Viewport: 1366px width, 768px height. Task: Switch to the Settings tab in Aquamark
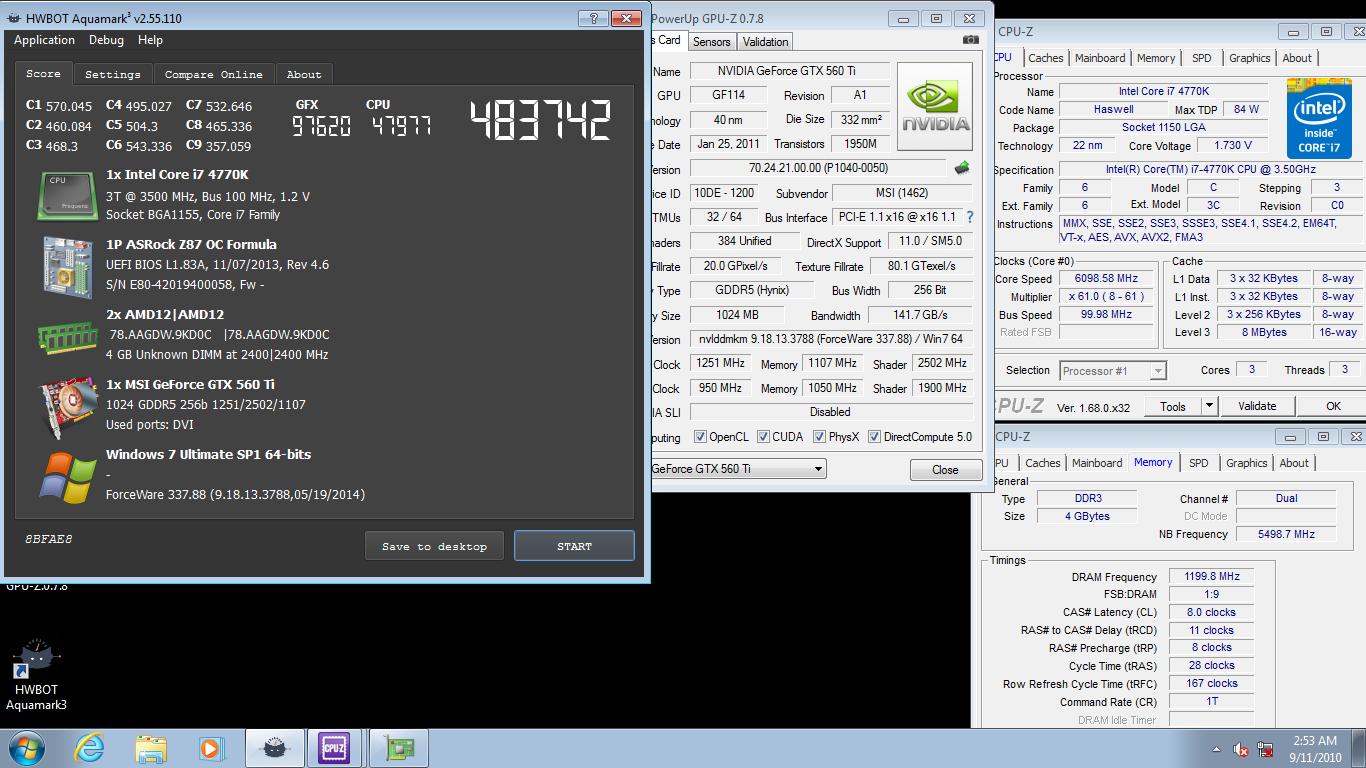[112, 75]
